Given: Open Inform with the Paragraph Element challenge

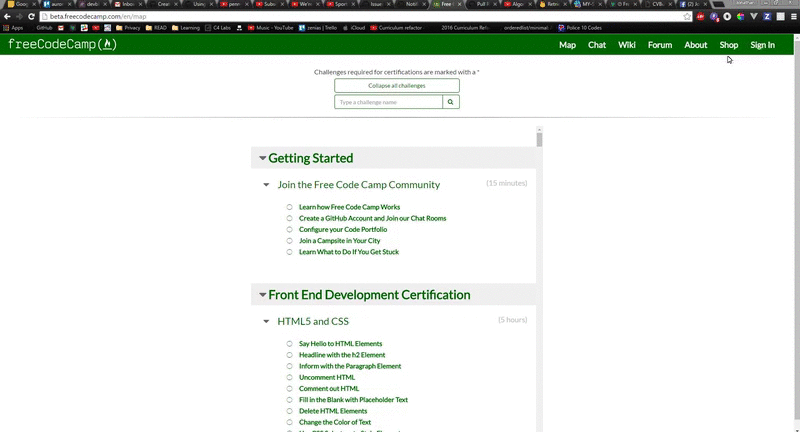Looking at the screenshot, I should (x=350, y=366).
